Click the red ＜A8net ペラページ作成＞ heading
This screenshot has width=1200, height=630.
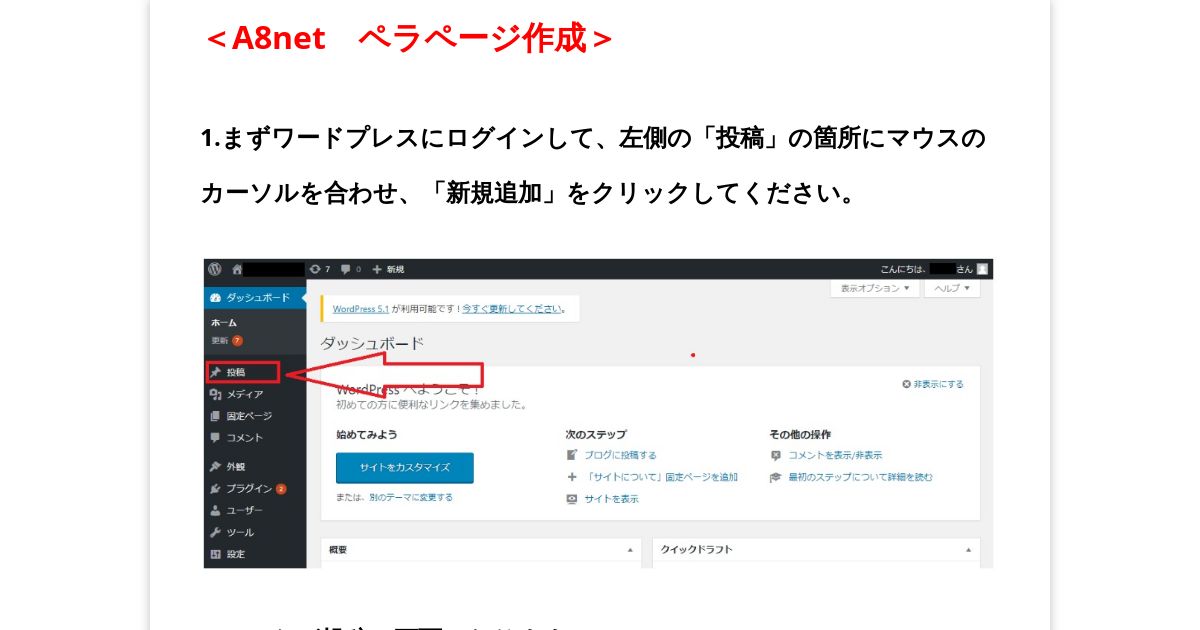pos(408,39)
